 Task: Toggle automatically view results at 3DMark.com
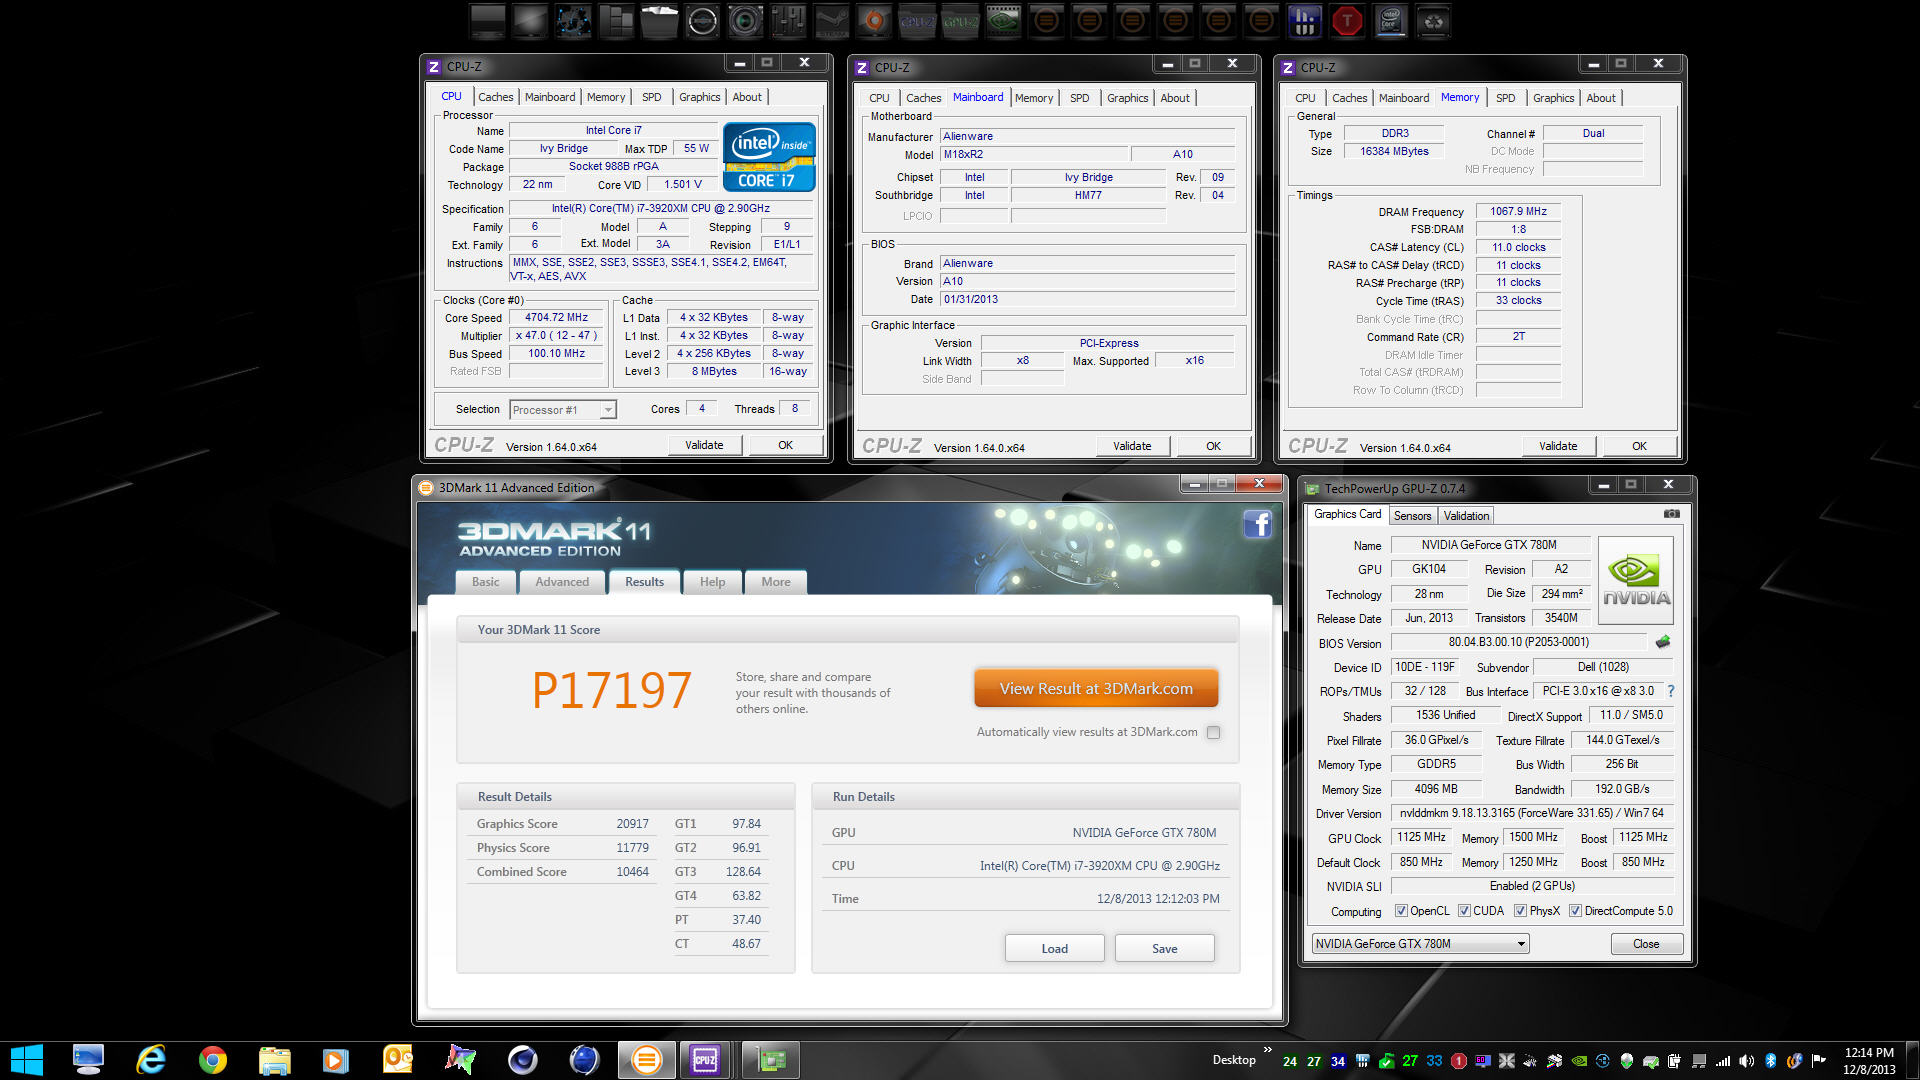[1213, 732]
